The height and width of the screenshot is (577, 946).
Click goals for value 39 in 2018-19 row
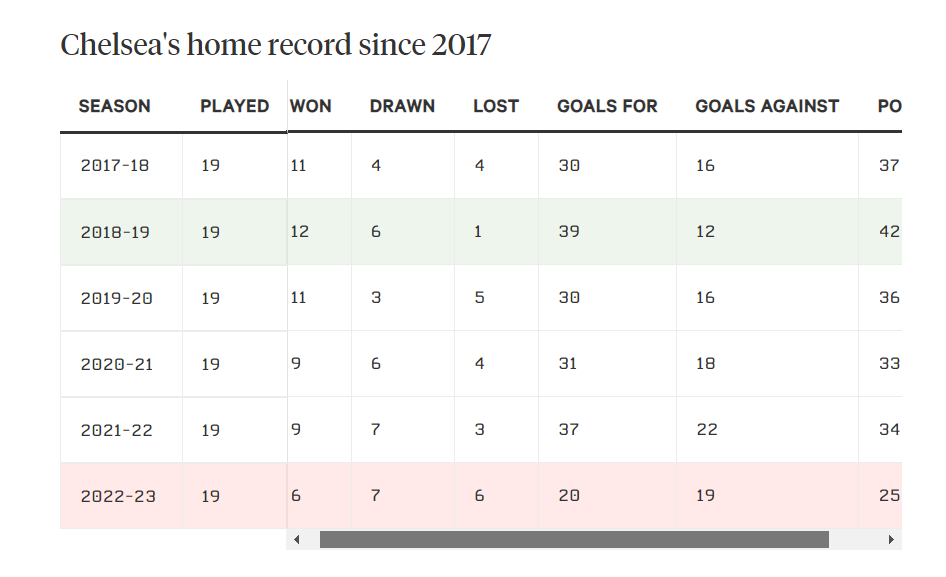tap(569, 232)
